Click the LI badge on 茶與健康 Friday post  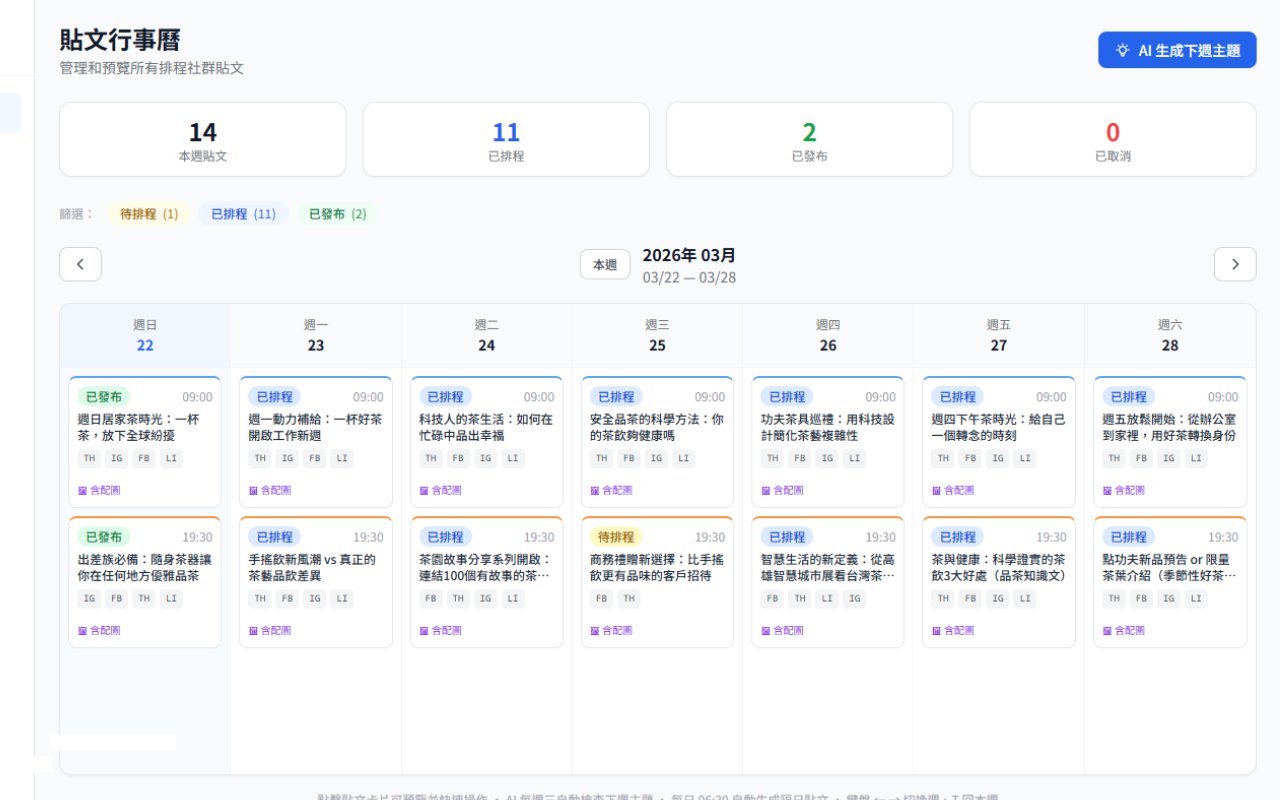point(1024,598)
